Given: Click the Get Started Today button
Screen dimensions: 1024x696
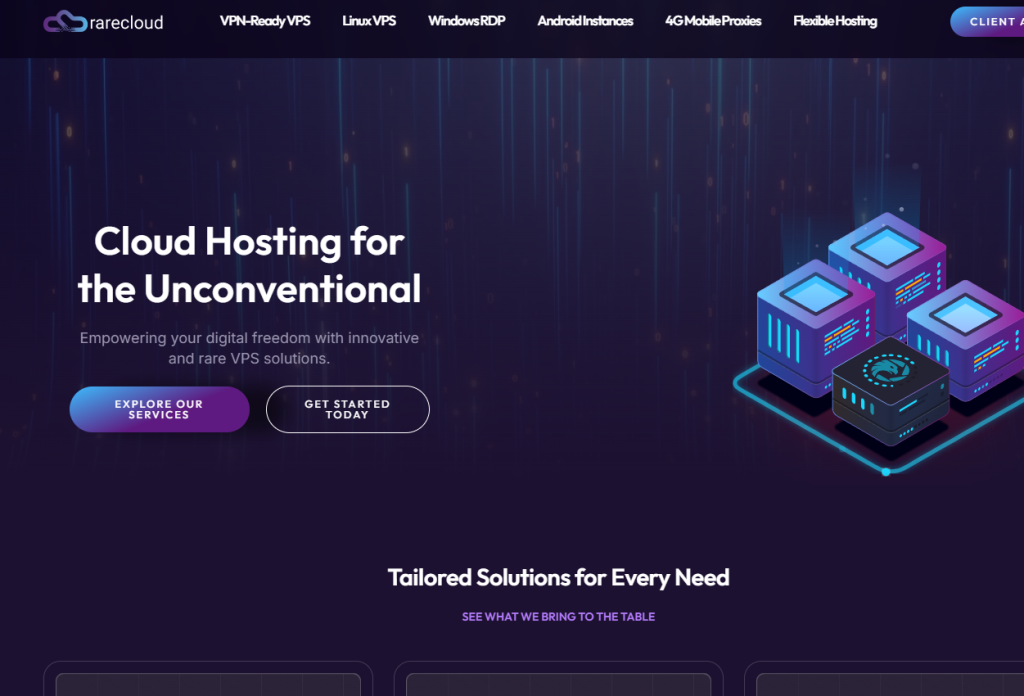Looking at the screenshot, I should 347,409.
